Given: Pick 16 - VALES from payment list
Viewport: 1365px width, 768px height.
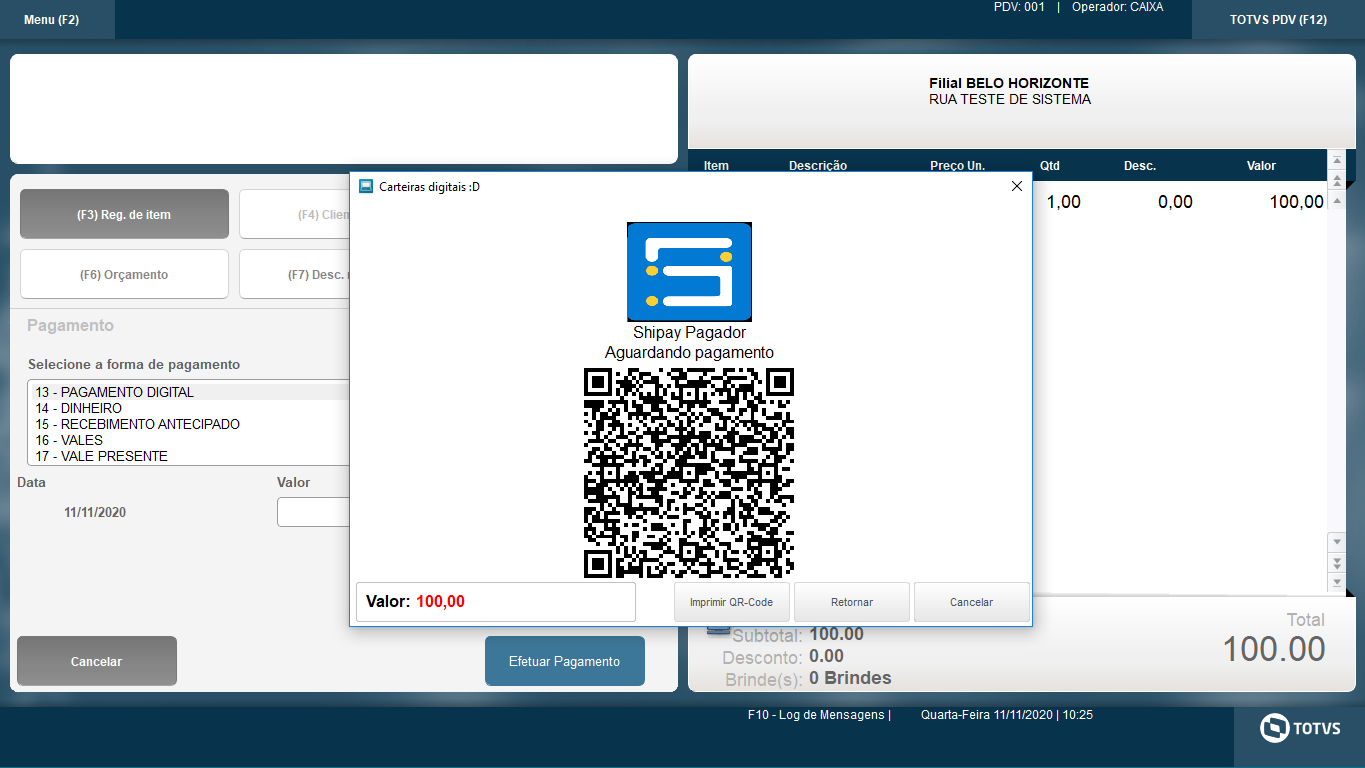Looking at the screenshot, I should (189, 440).
